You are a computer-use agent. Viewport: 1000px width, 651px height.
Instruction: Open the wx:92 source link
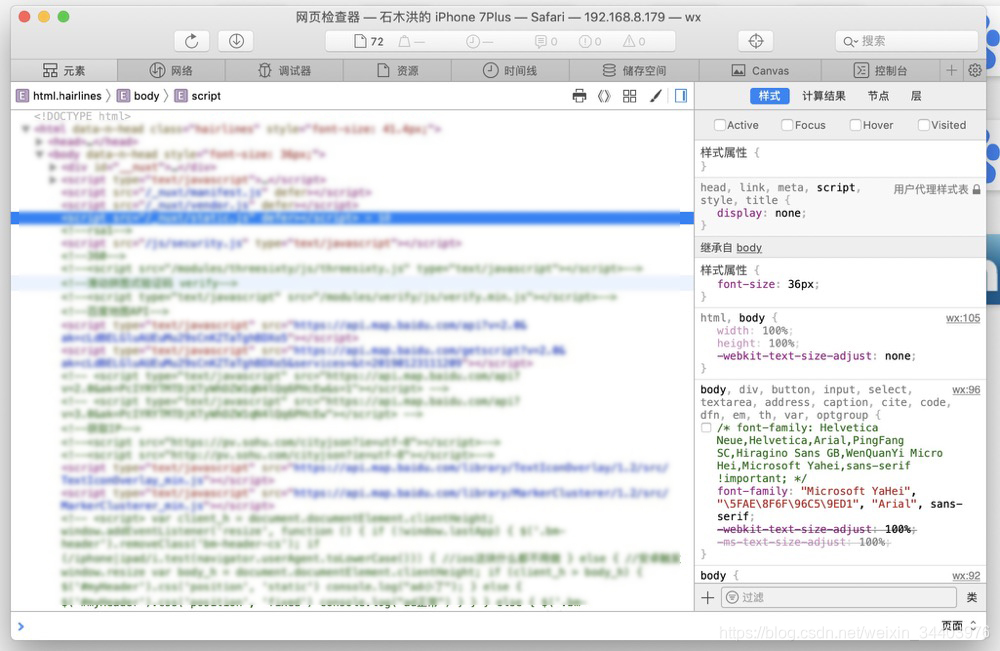(x=966, y=576)
